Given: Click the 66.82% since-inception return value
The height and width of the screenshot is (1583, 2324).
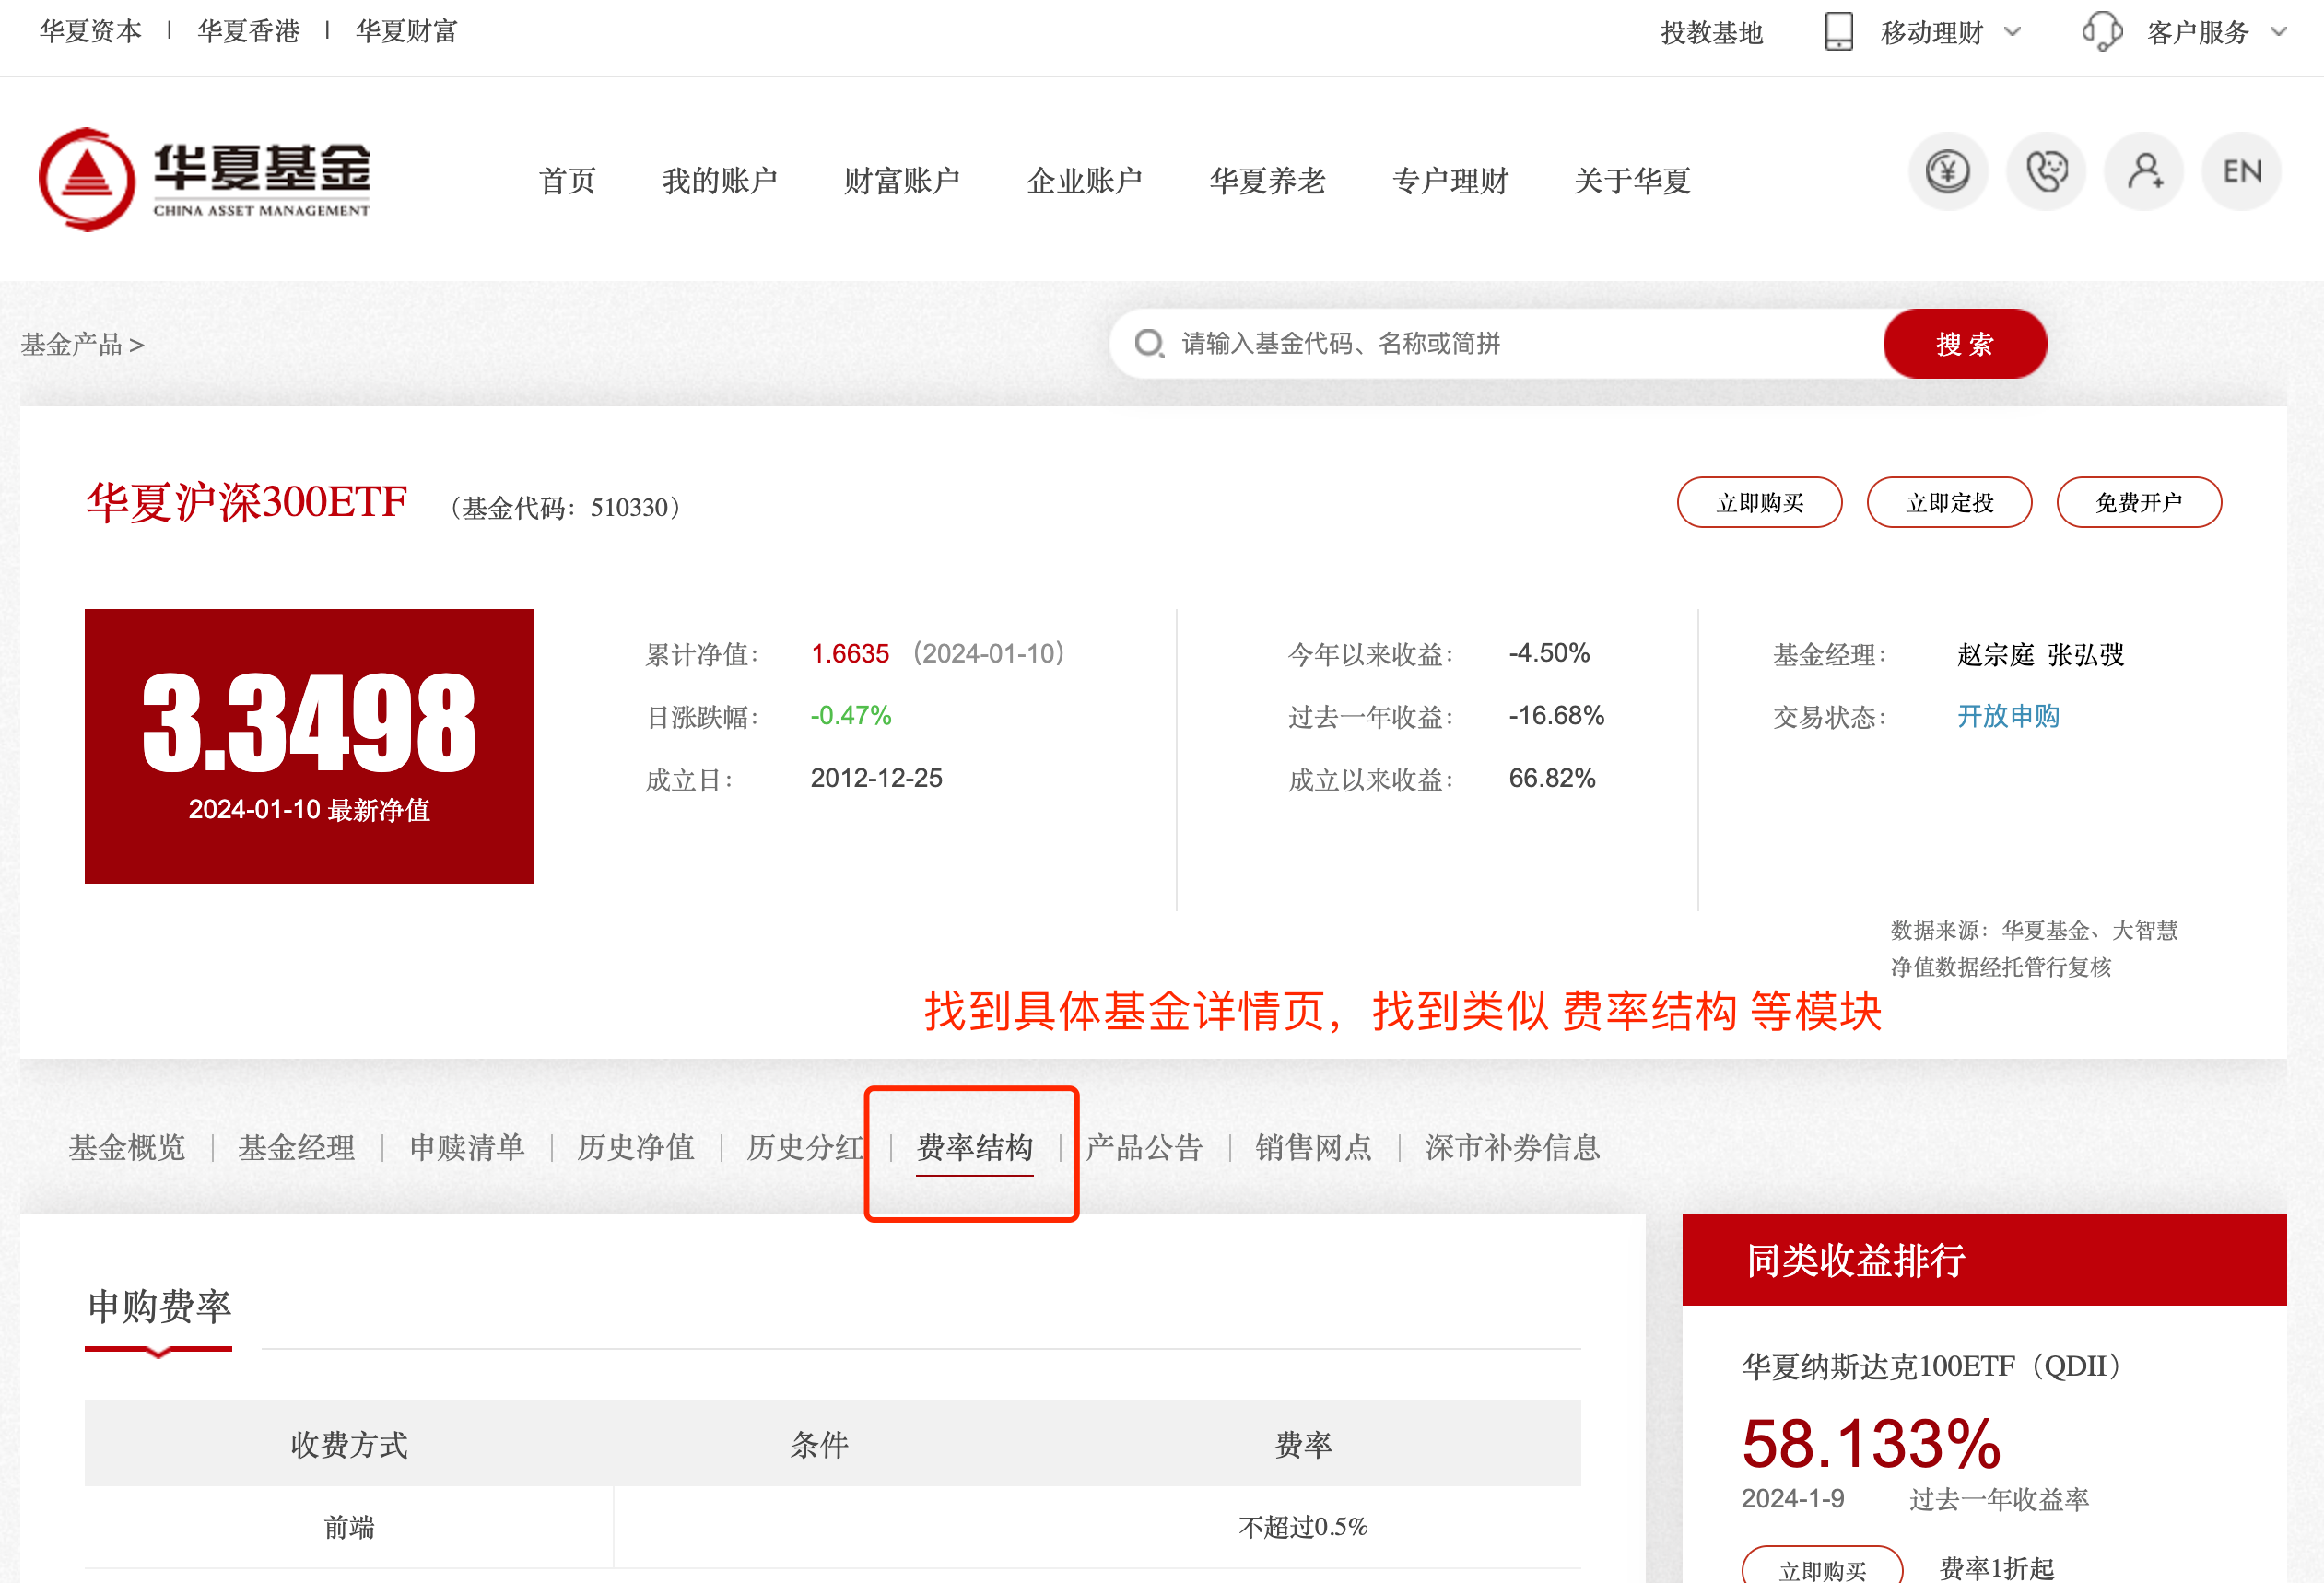Looking at the screenshot, I should pos(1552,778).
